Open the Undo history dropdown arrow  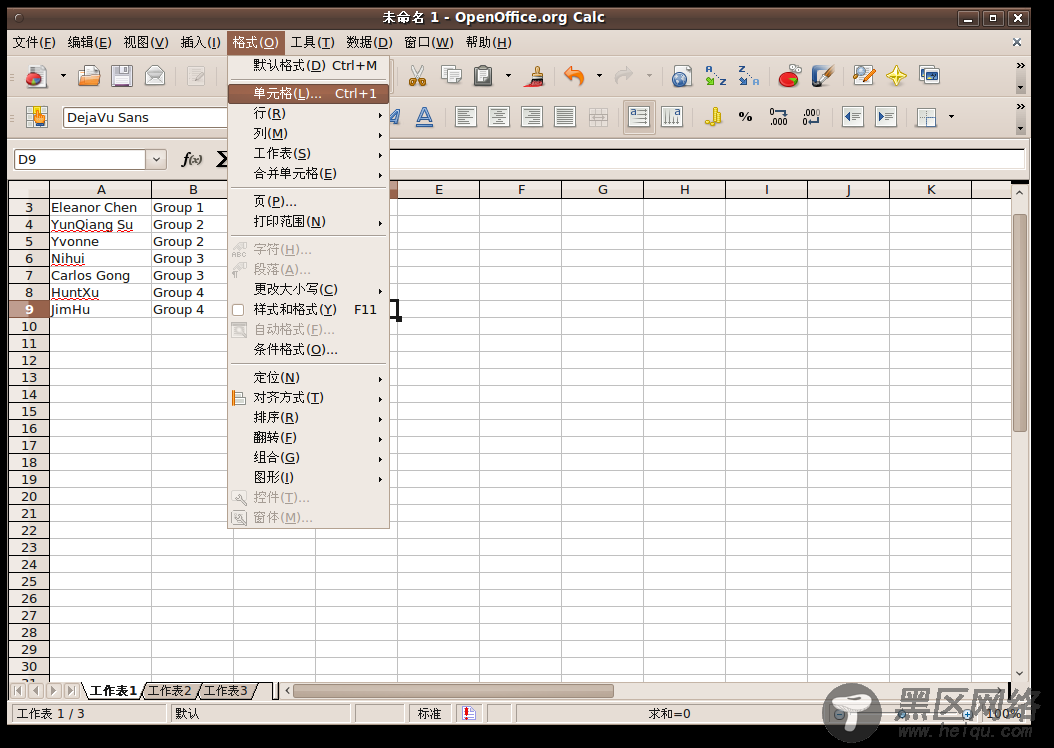(599, 76)
